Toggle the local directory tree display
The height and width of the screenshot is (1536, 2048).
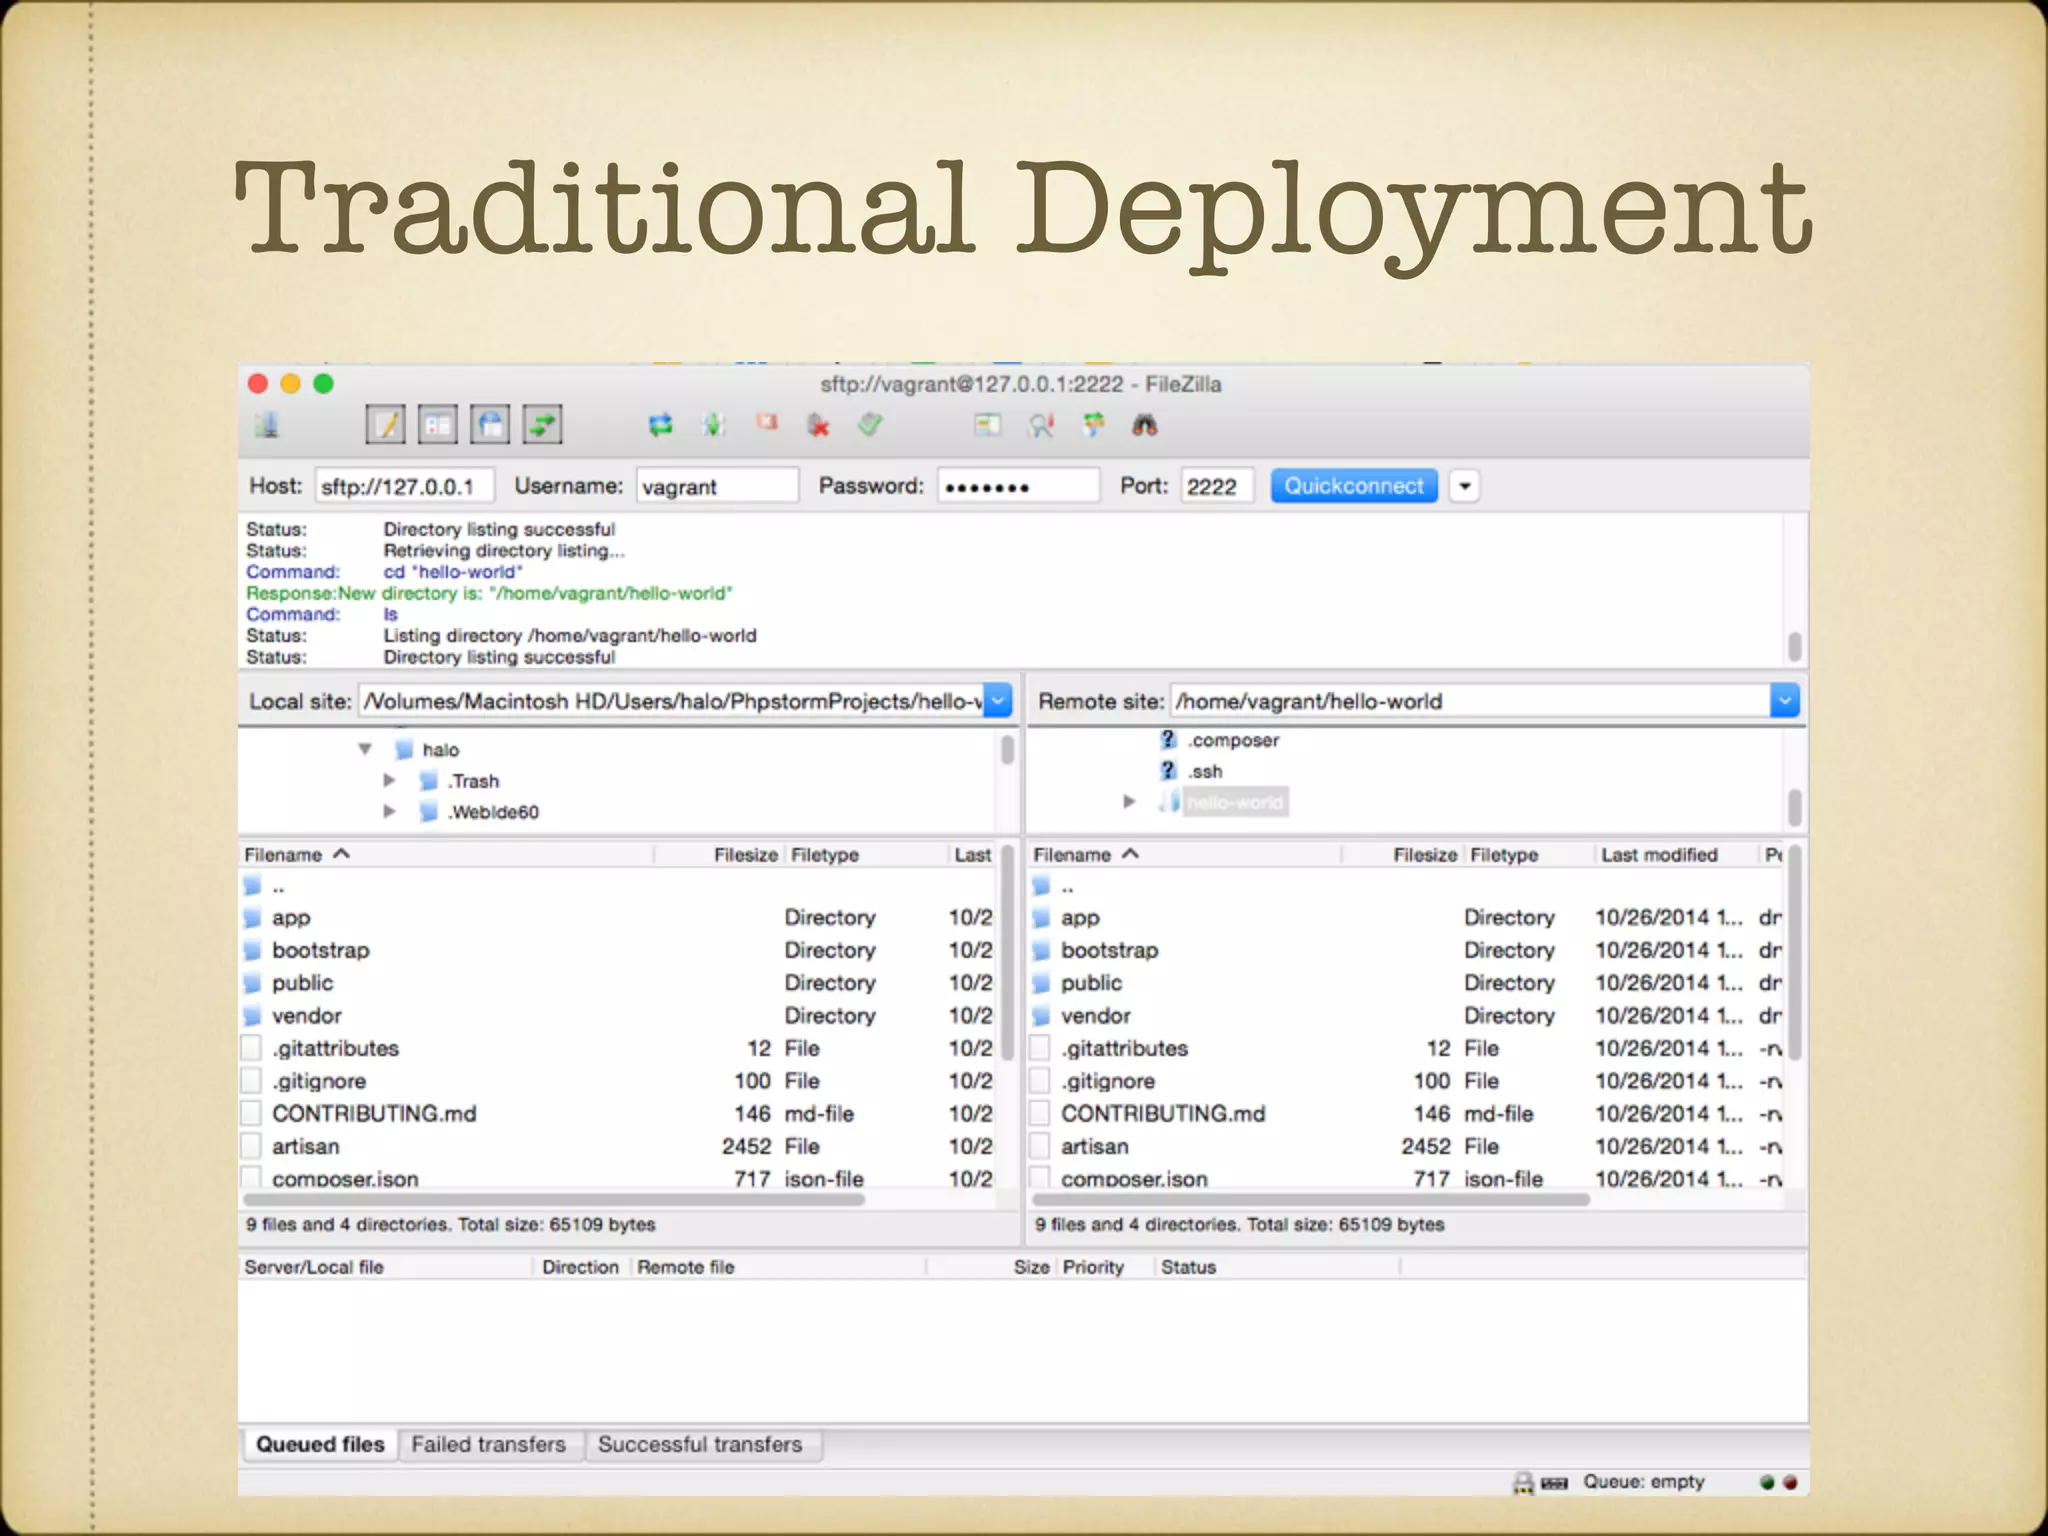(438, 426)
